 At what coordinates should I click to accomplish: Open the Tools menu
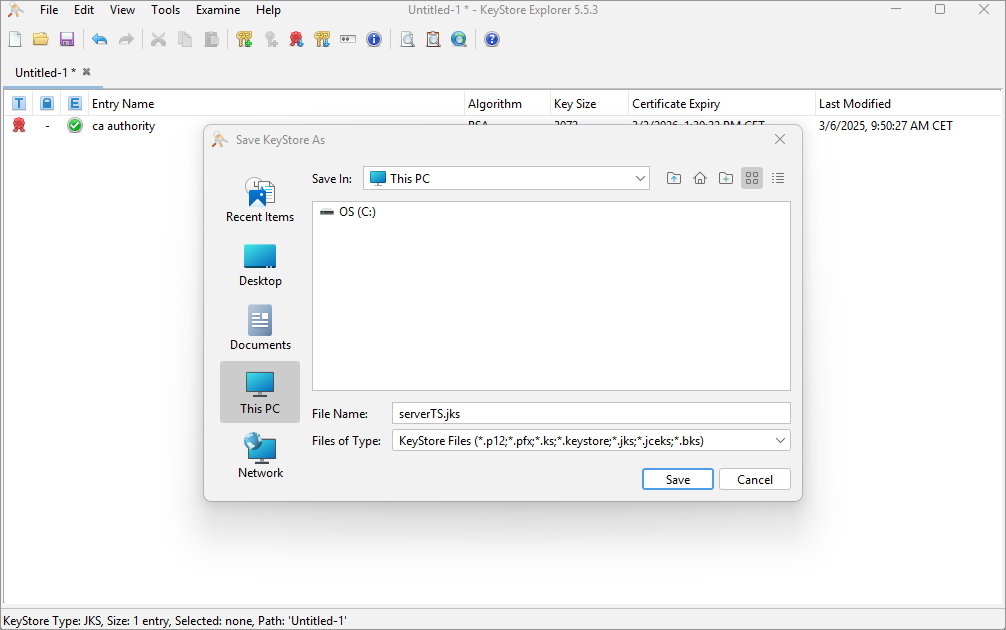pos(166,10)
